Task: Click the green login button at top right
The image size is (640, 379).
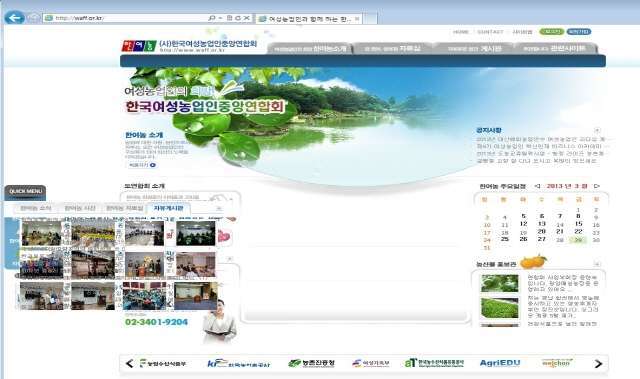Action: 551,32
